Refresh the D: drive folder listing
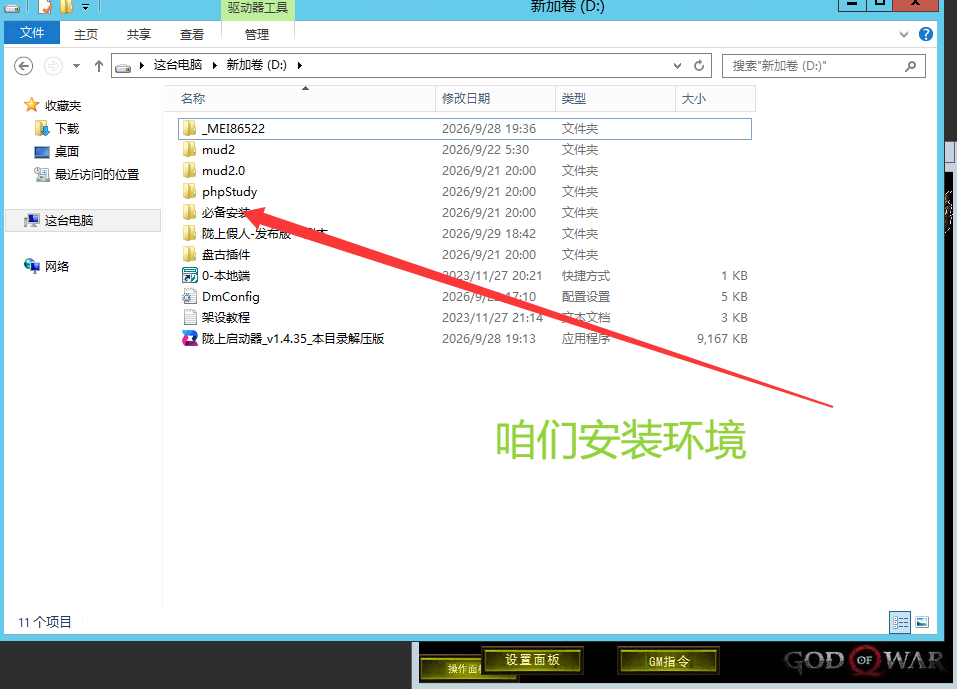The height and width of the screenshot is (689, 957). pos(699,66)
